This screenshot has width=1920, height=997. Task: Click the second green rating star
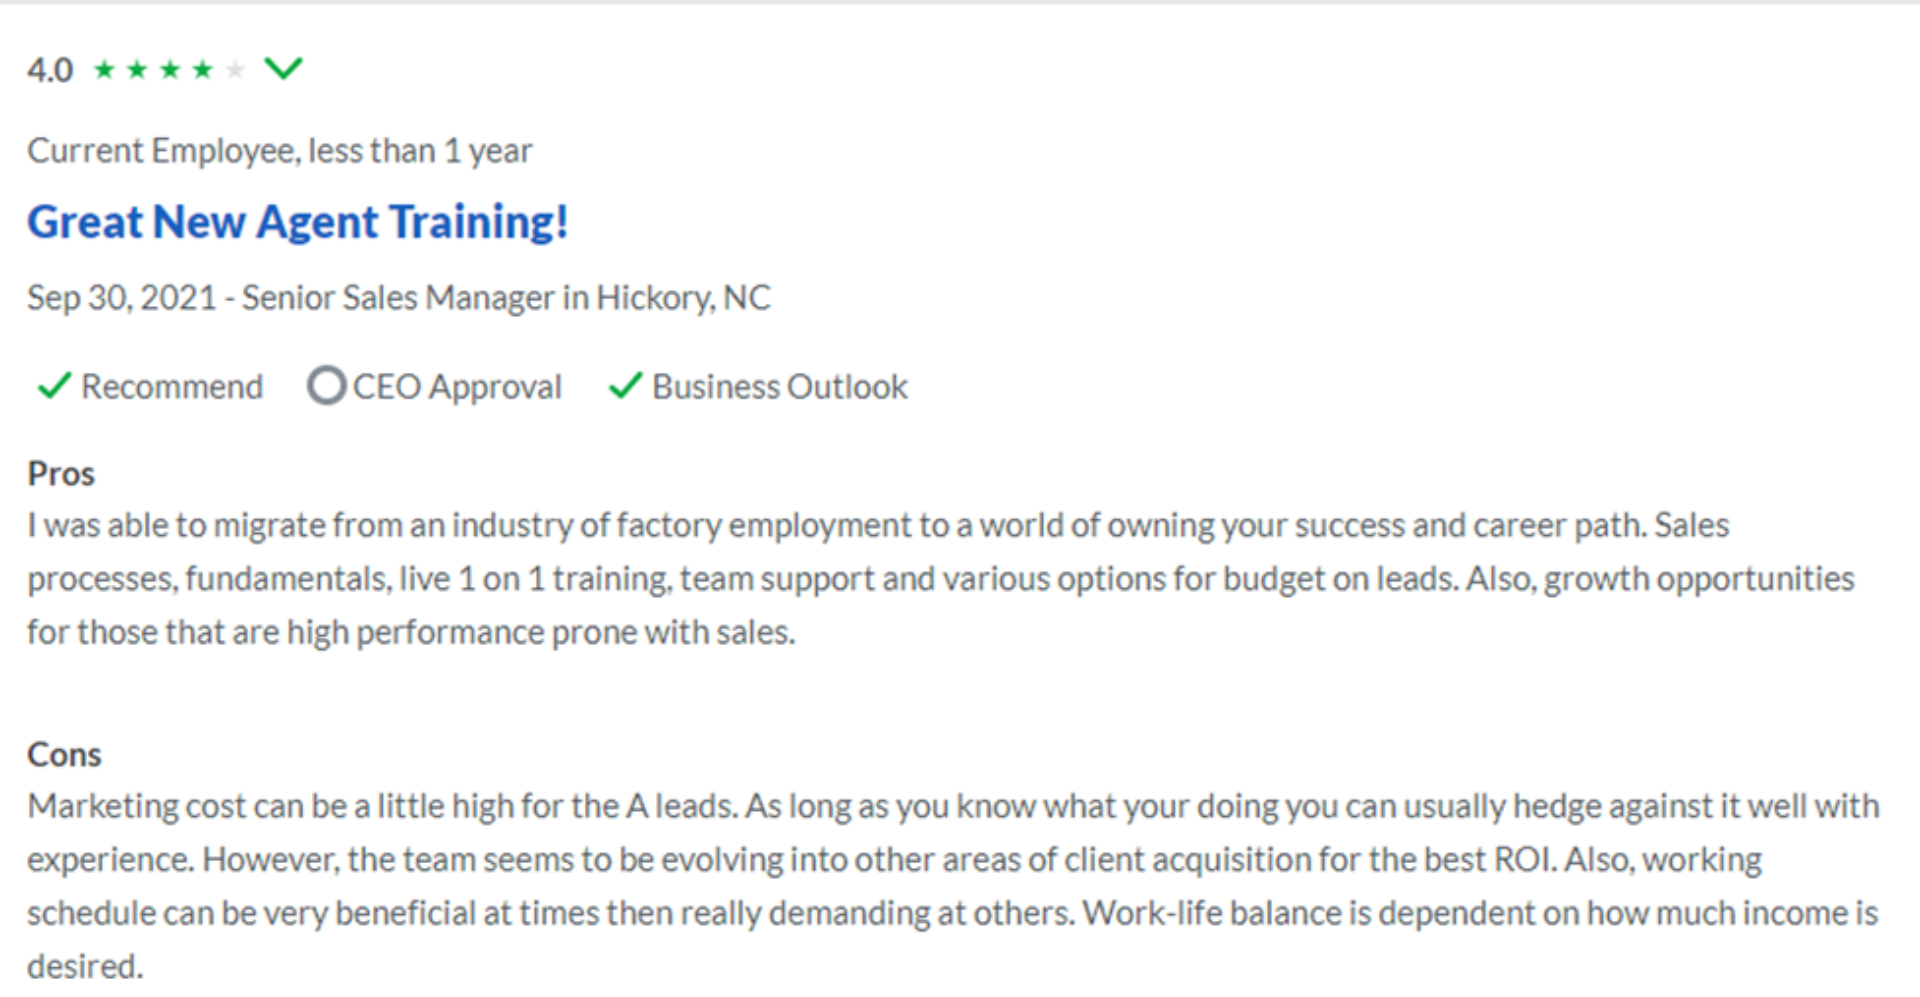coord(137,69)
